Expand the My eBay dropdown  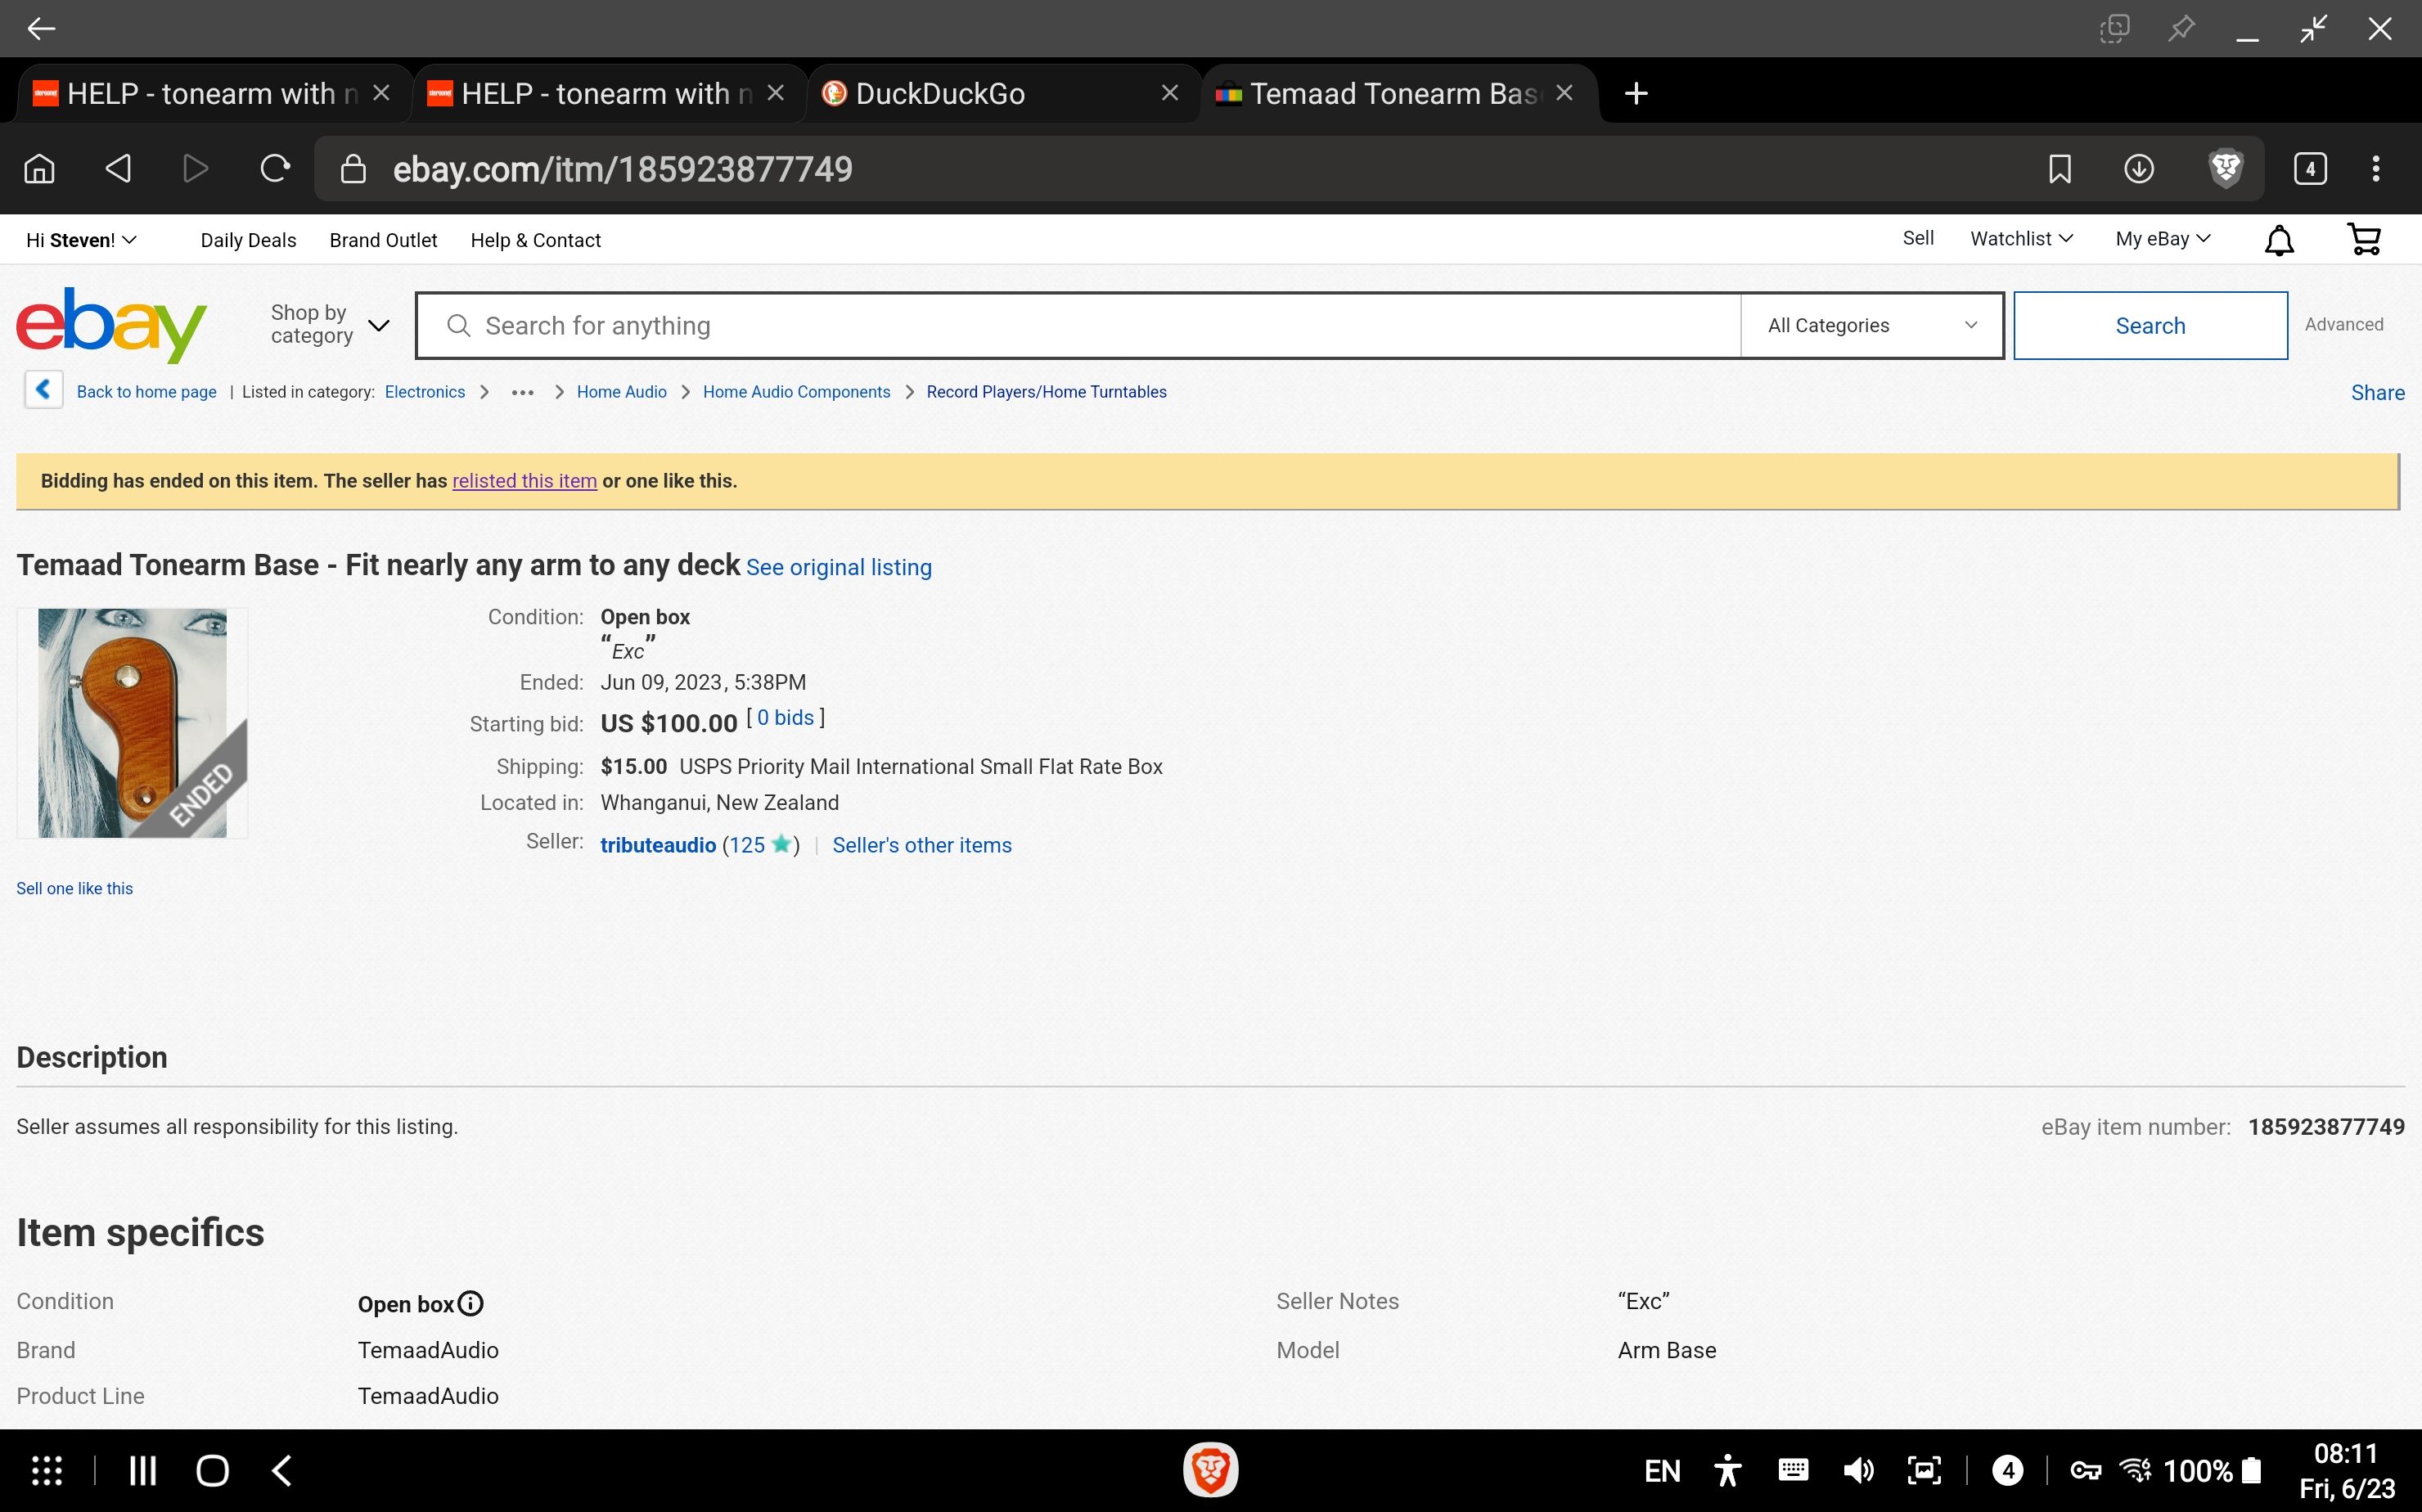pos(2162,238)
